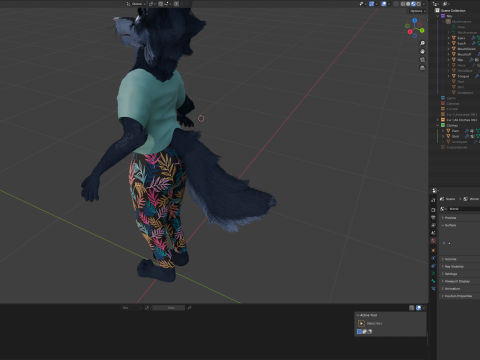Image resolution: width=480 pixels, height=360 pixels.
Task: Select the CustomBones collection in outliner
Action: pyautogui.click(x=457, y=147)
